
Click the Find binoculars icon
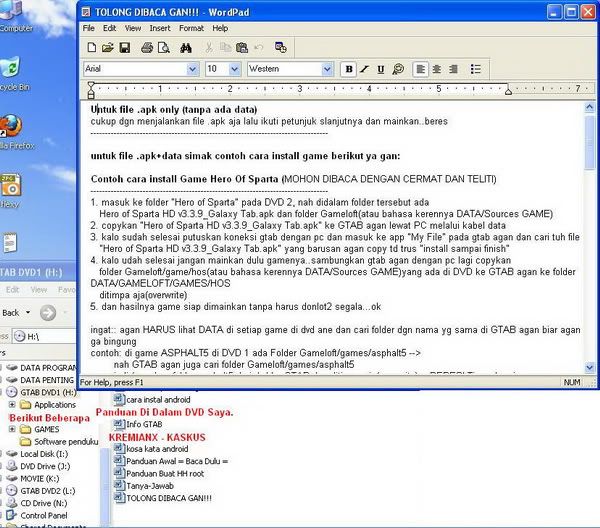tap(186, 48)
